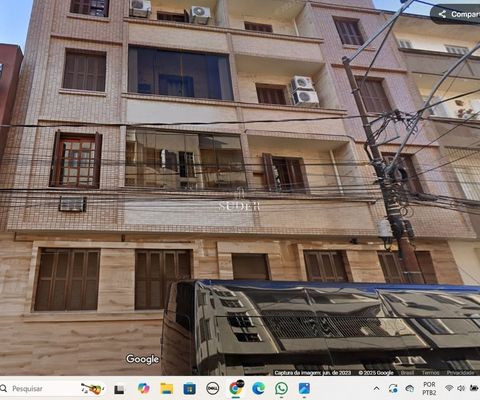Screen dimensions: 480x400
Task: Open the volume speaker tray icon
Action: click(461, 388)
